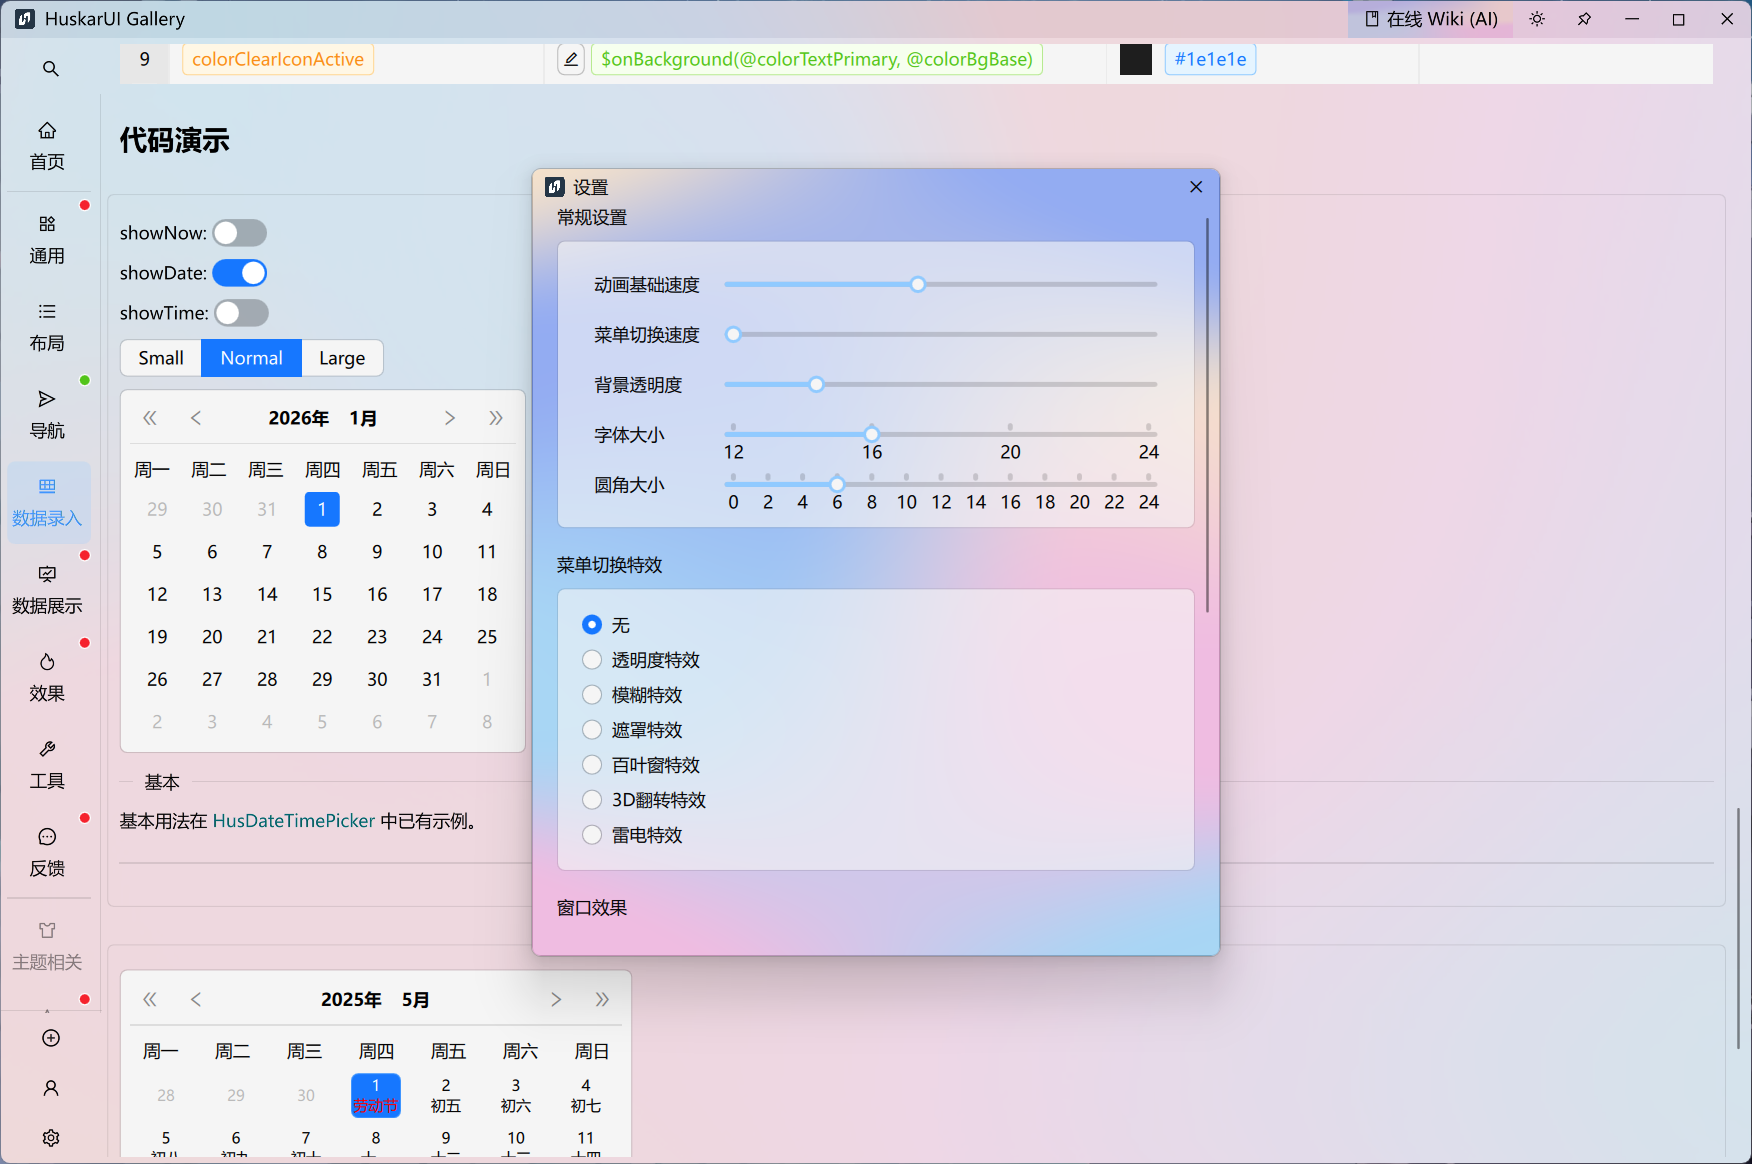Open the 数据展示 (Data Display) section
The image size is (1752, 1164).
pos(47,589)
